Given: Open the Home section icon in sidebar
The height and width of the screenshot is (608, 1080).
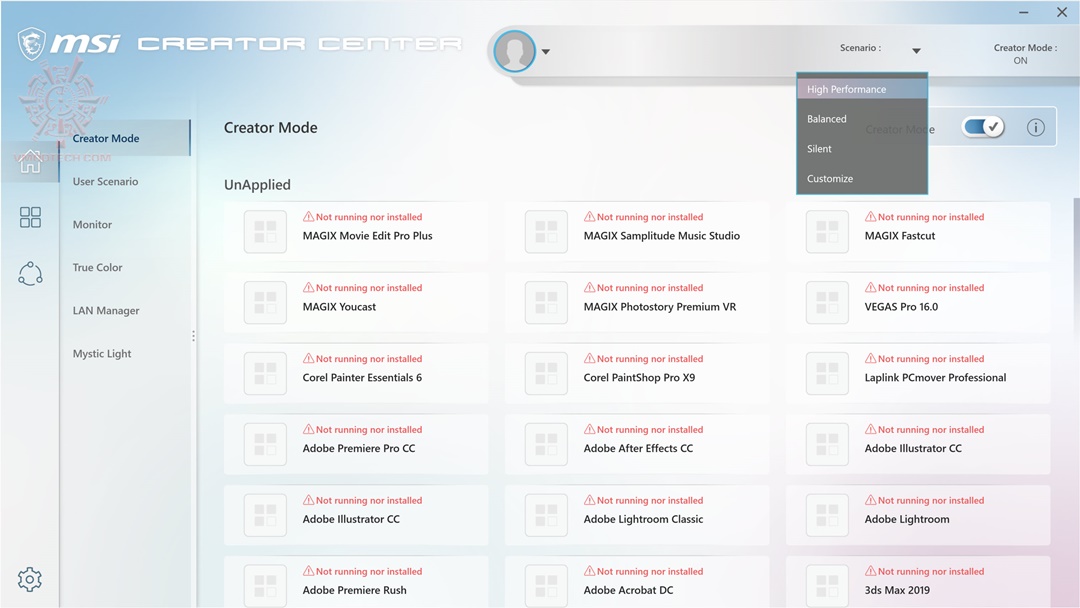Looking at the screenshot, I should tap(30, 161).
